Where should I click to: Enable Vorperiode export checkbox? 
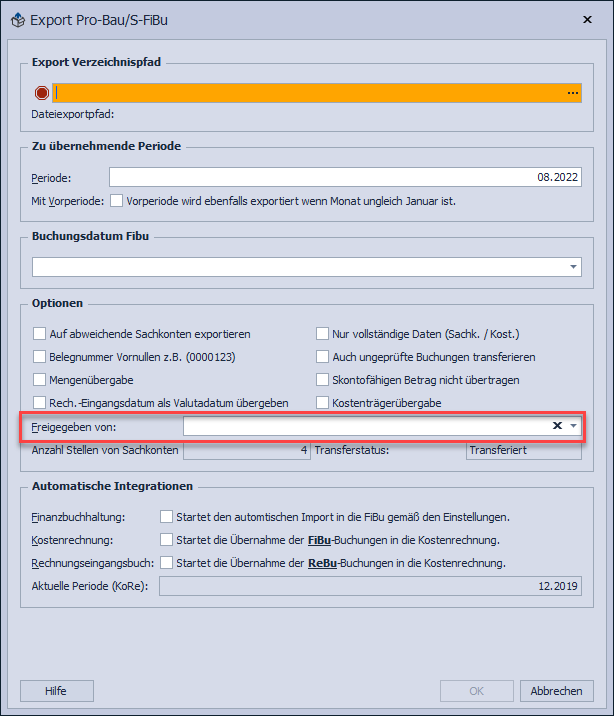pos(117,200)
